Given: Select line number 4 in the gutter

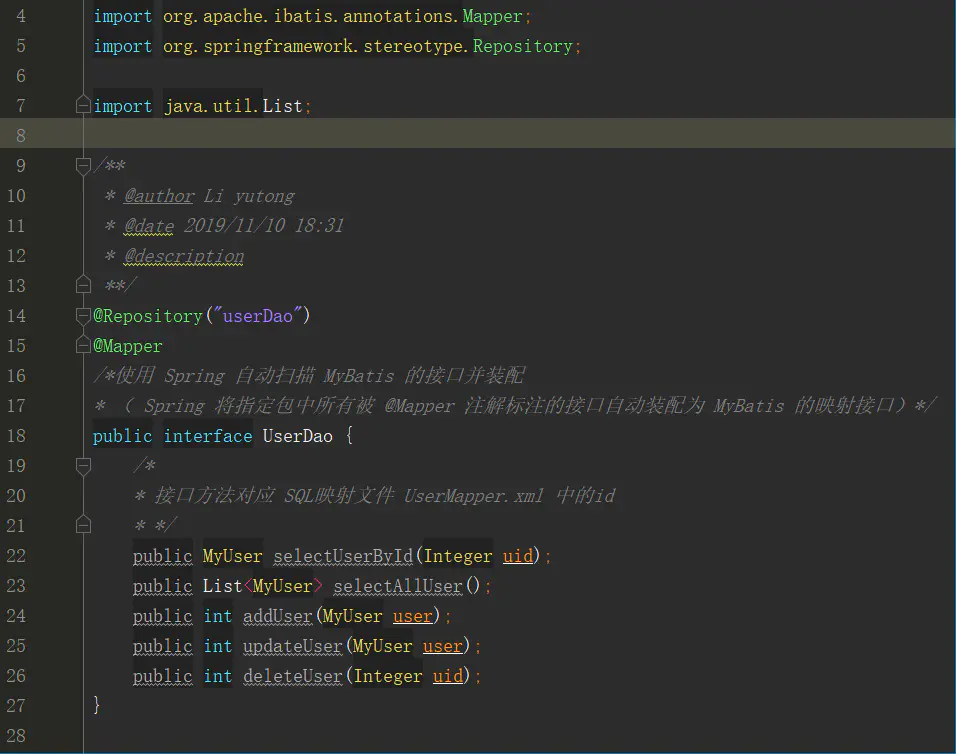Looking at the screenshot, I should coord(21,16).
